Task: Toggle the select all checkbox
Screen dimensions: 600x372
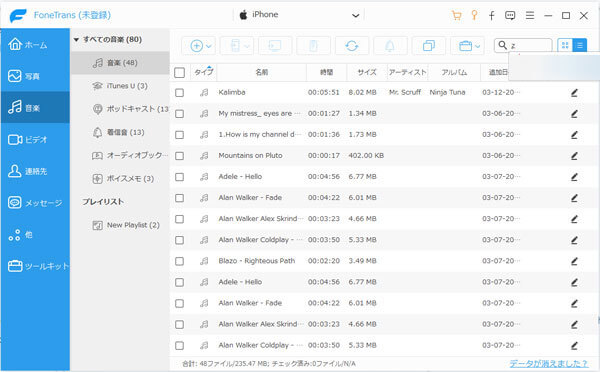Action: click(x=179, y=72)
